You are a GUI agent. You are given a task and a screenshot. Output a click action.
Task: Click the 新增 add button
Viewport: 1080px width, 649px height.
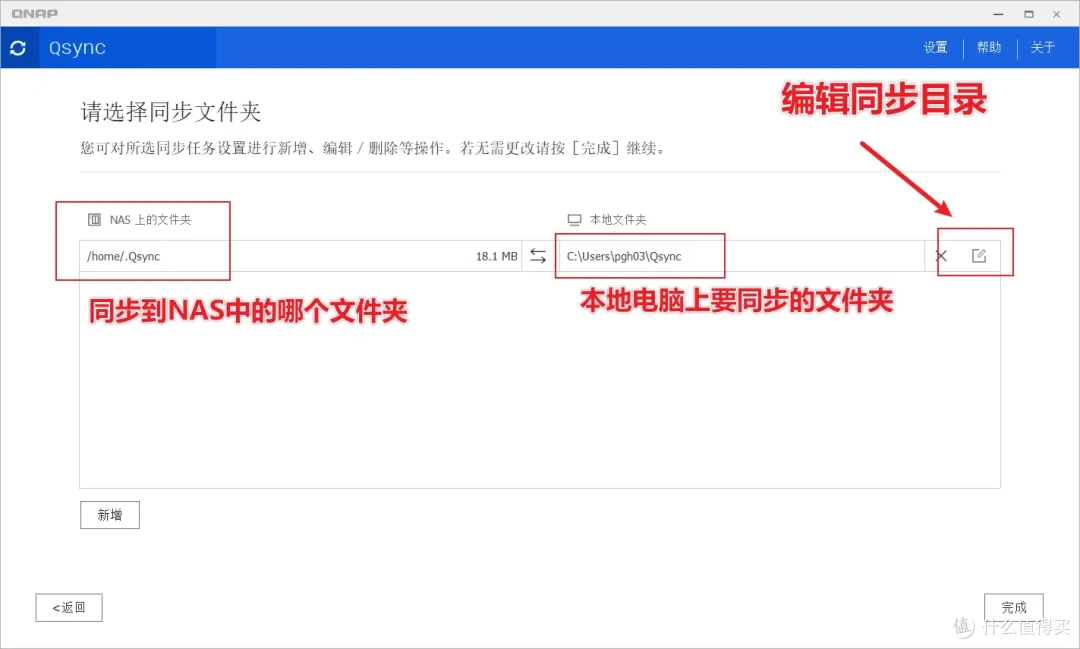(x=110, y=515)
